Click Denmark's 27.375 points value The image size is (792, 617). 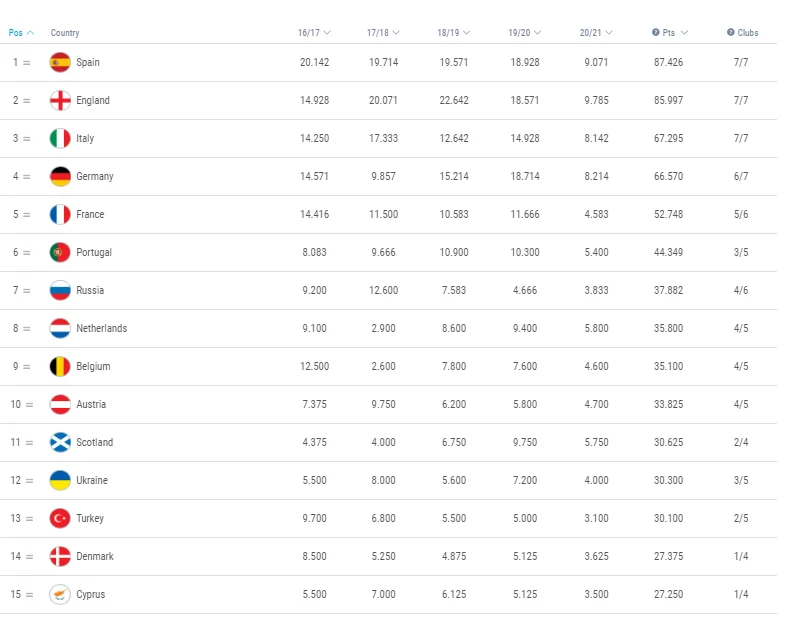[x=667, y=556]
